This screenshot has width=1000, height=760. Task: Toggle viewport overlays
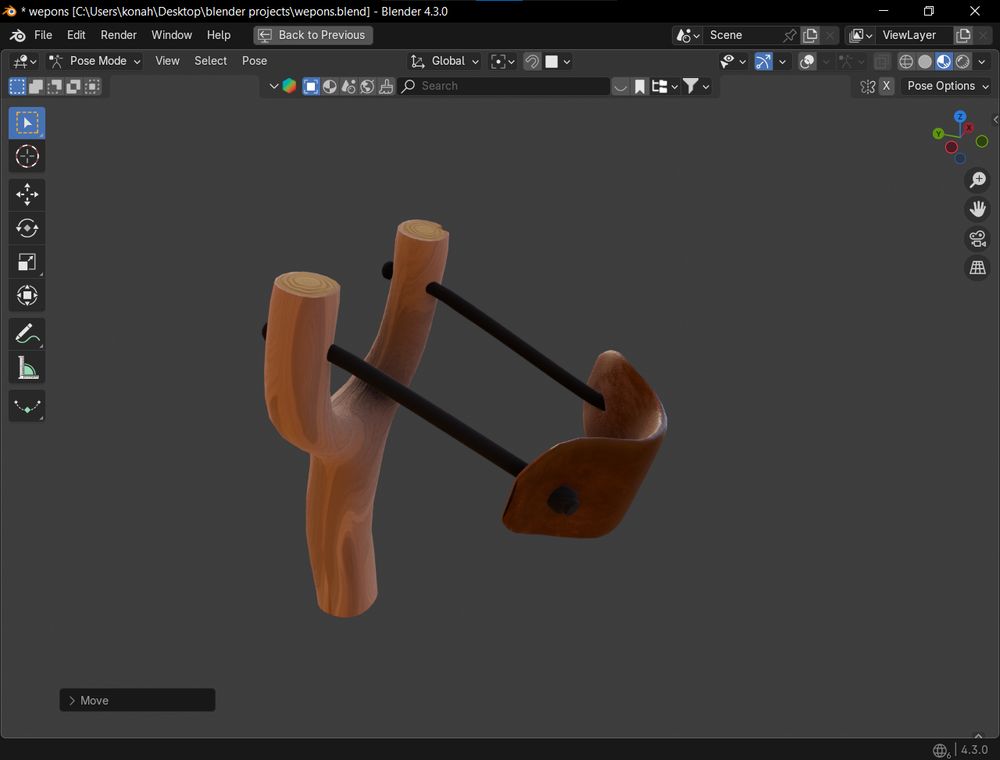coord(807,61)
